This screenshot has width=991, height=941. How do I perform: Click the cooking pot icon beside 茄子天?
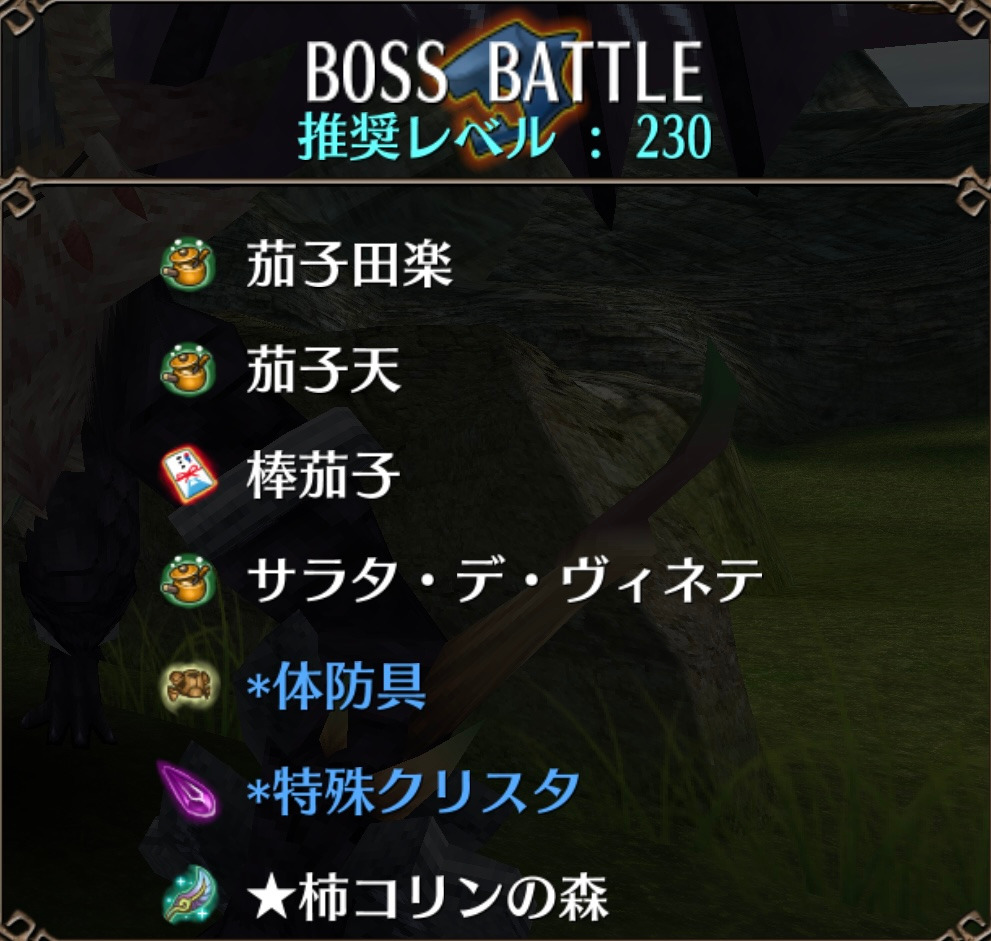188,370
